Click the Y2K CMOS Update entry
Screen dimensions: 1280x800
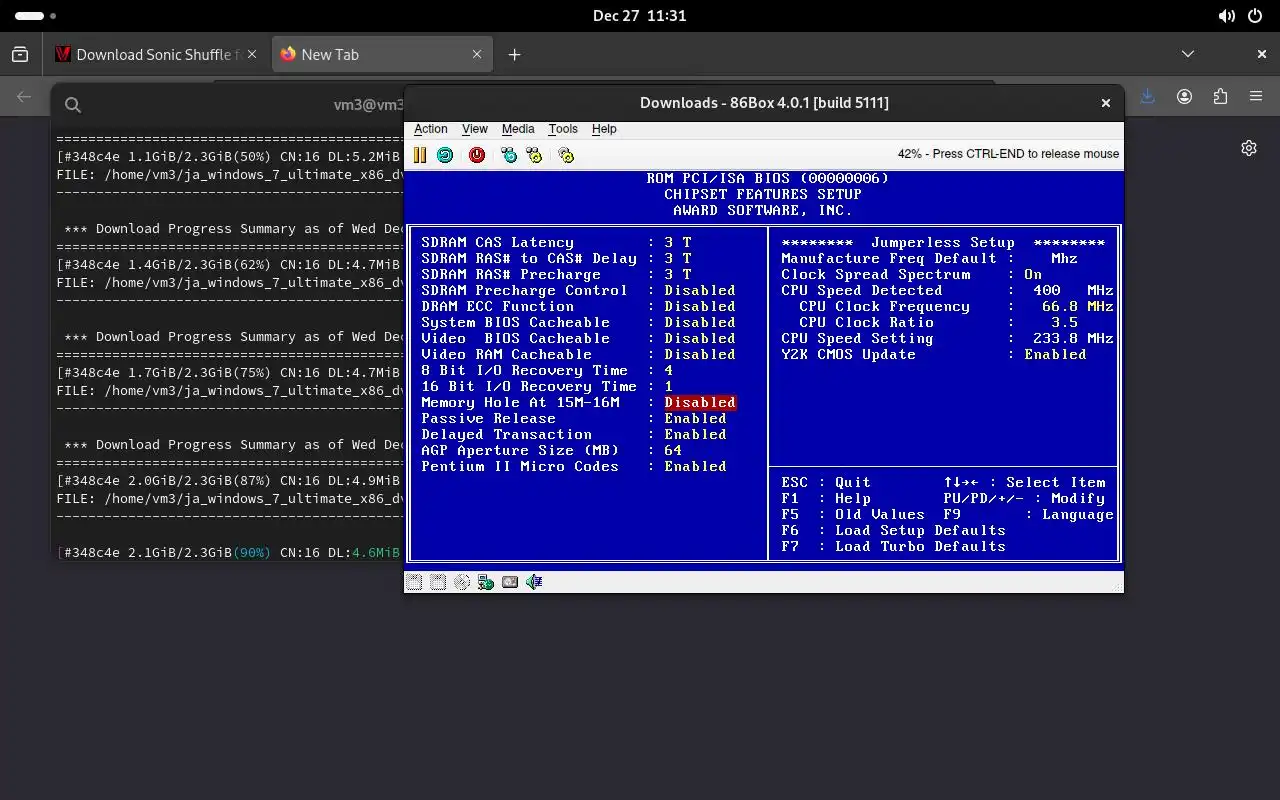[x=934, y=355]
